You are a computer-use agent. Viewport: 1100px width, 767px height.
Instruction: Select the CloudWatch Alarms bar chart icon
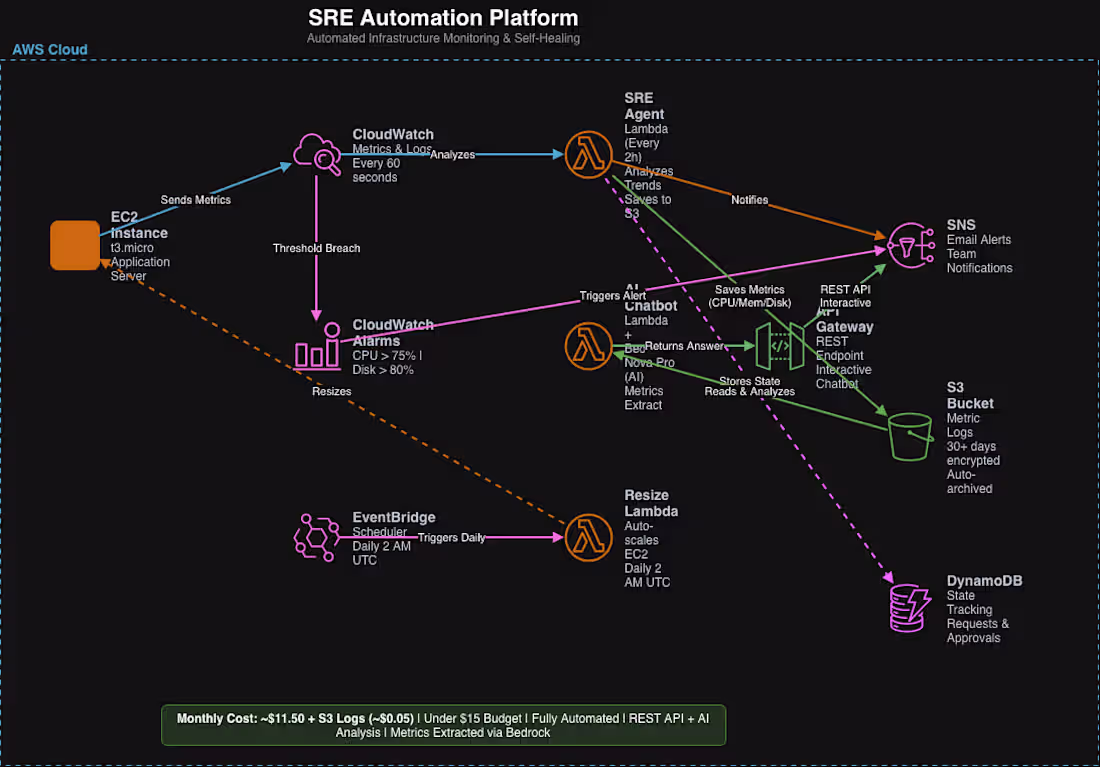(317, 345)
